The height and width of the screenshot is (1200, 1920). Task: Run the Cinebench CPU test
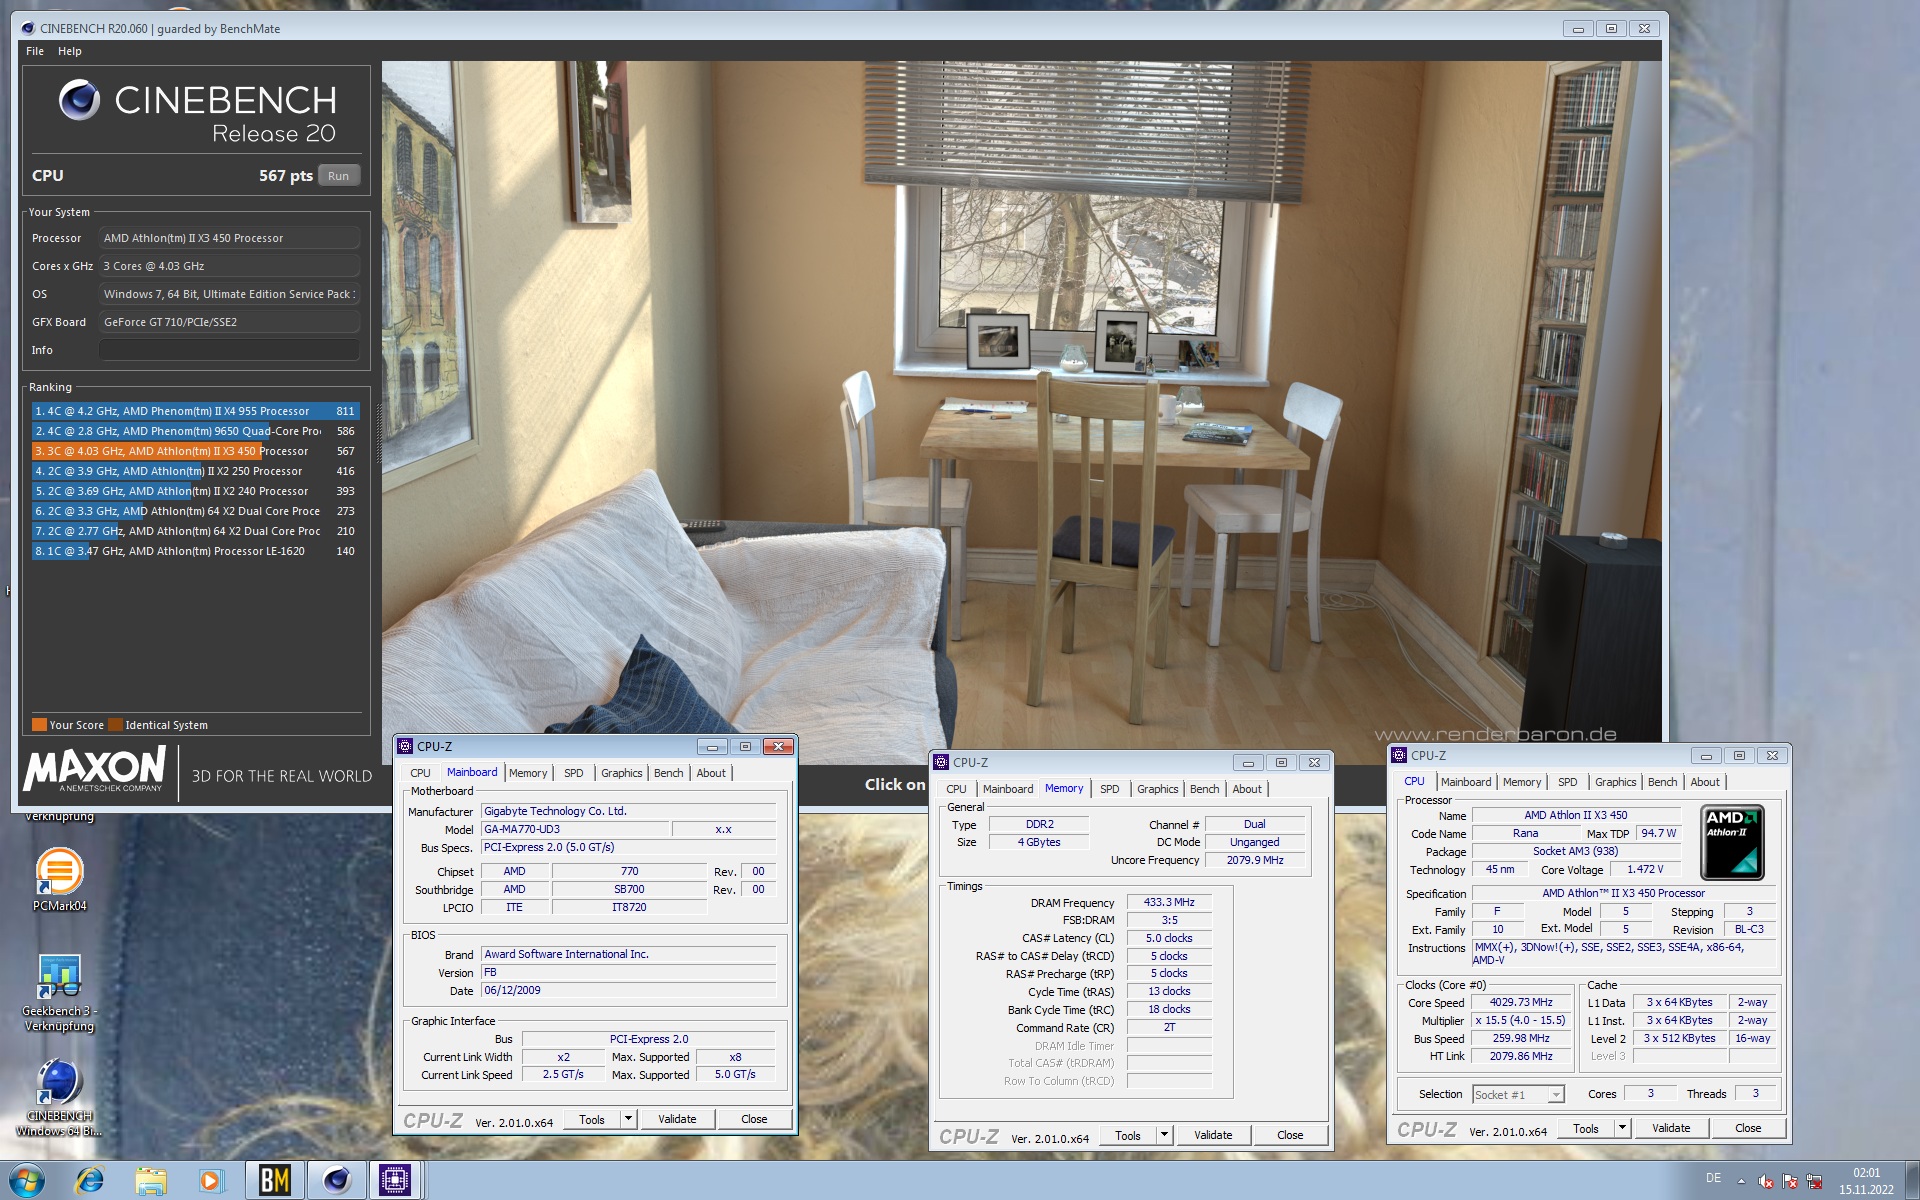click(339, 176)
